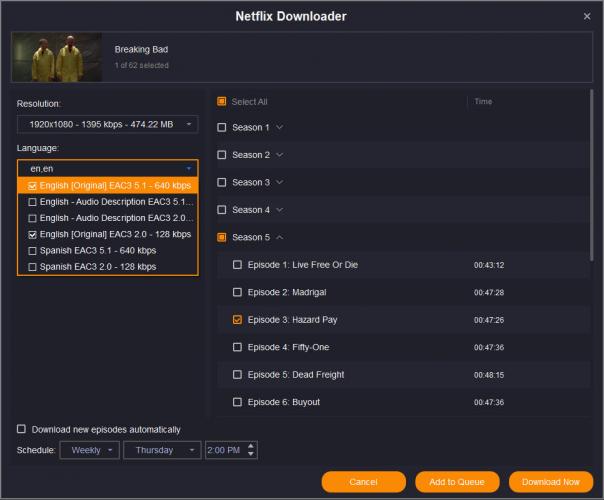Viewport: 604px width, 500px height.
Task: Check Episode 1: Live Free Or Die
Action: (237, 265)
